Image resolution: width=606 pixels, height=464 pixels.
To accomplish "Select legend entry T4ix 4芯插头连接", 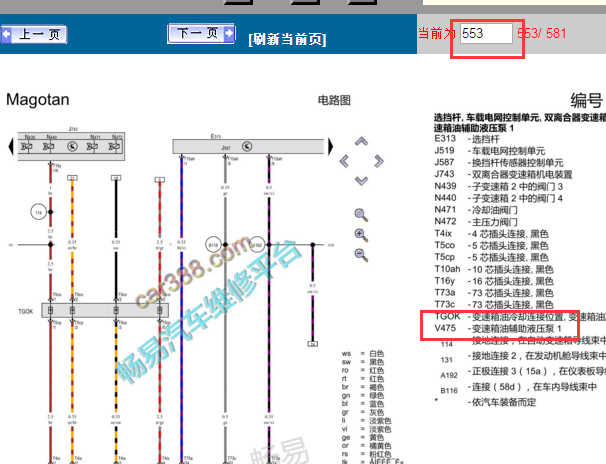I will pos(491,234).
